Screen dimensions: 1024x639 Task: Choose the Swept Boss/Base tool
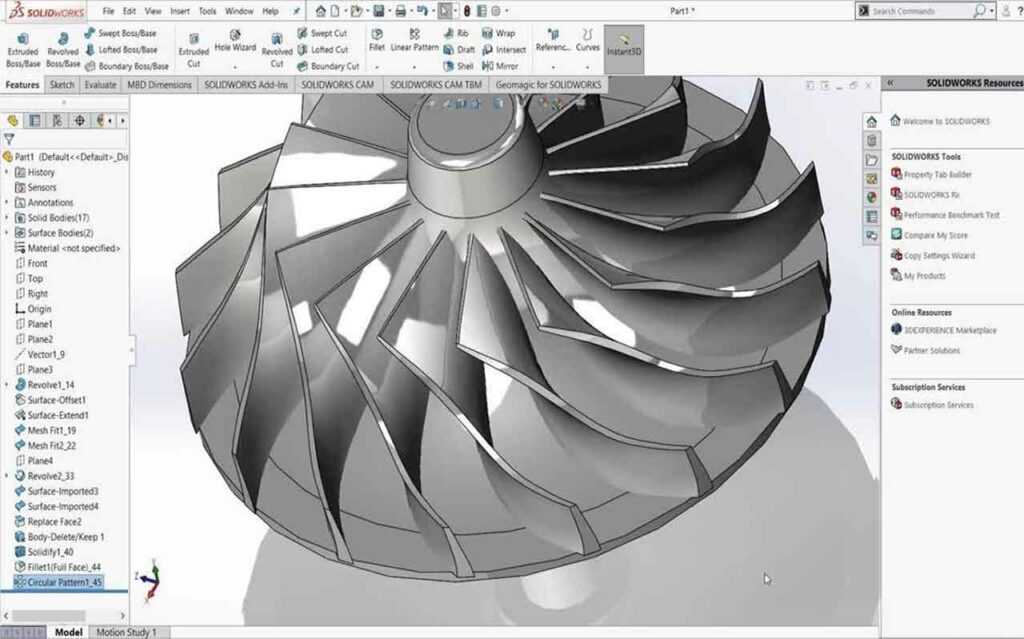coord(121,33)
